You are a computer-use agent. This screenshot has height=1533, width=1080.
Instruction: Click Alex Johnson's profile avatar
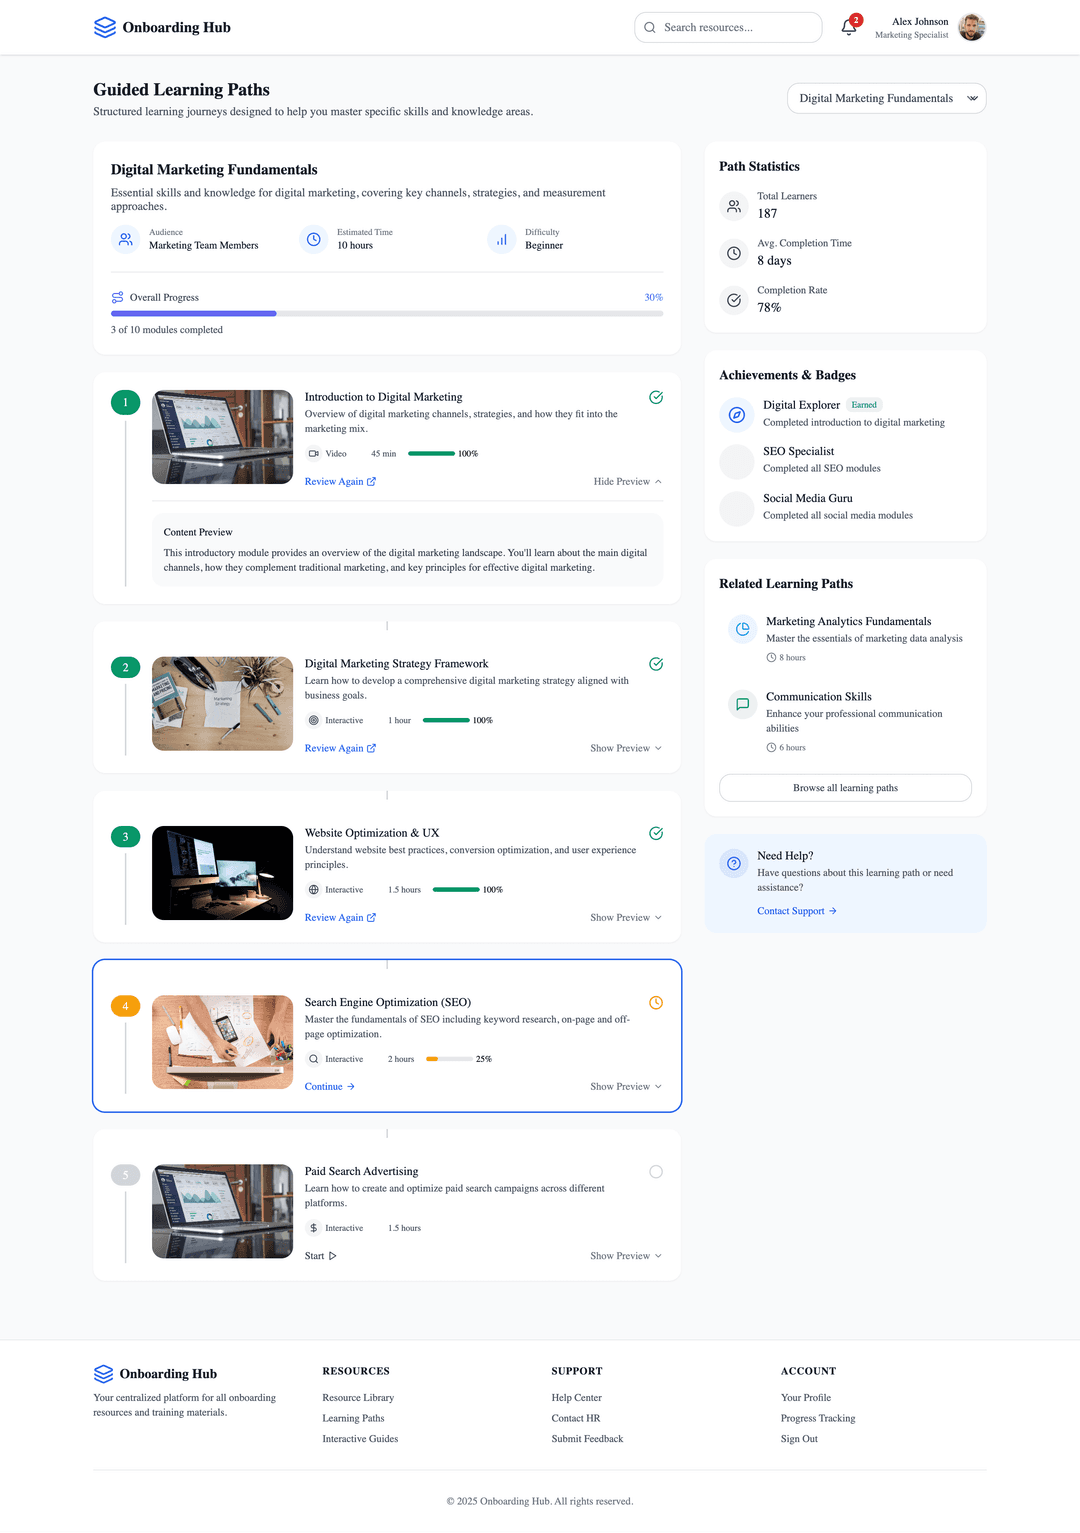(x=971, y=28)
